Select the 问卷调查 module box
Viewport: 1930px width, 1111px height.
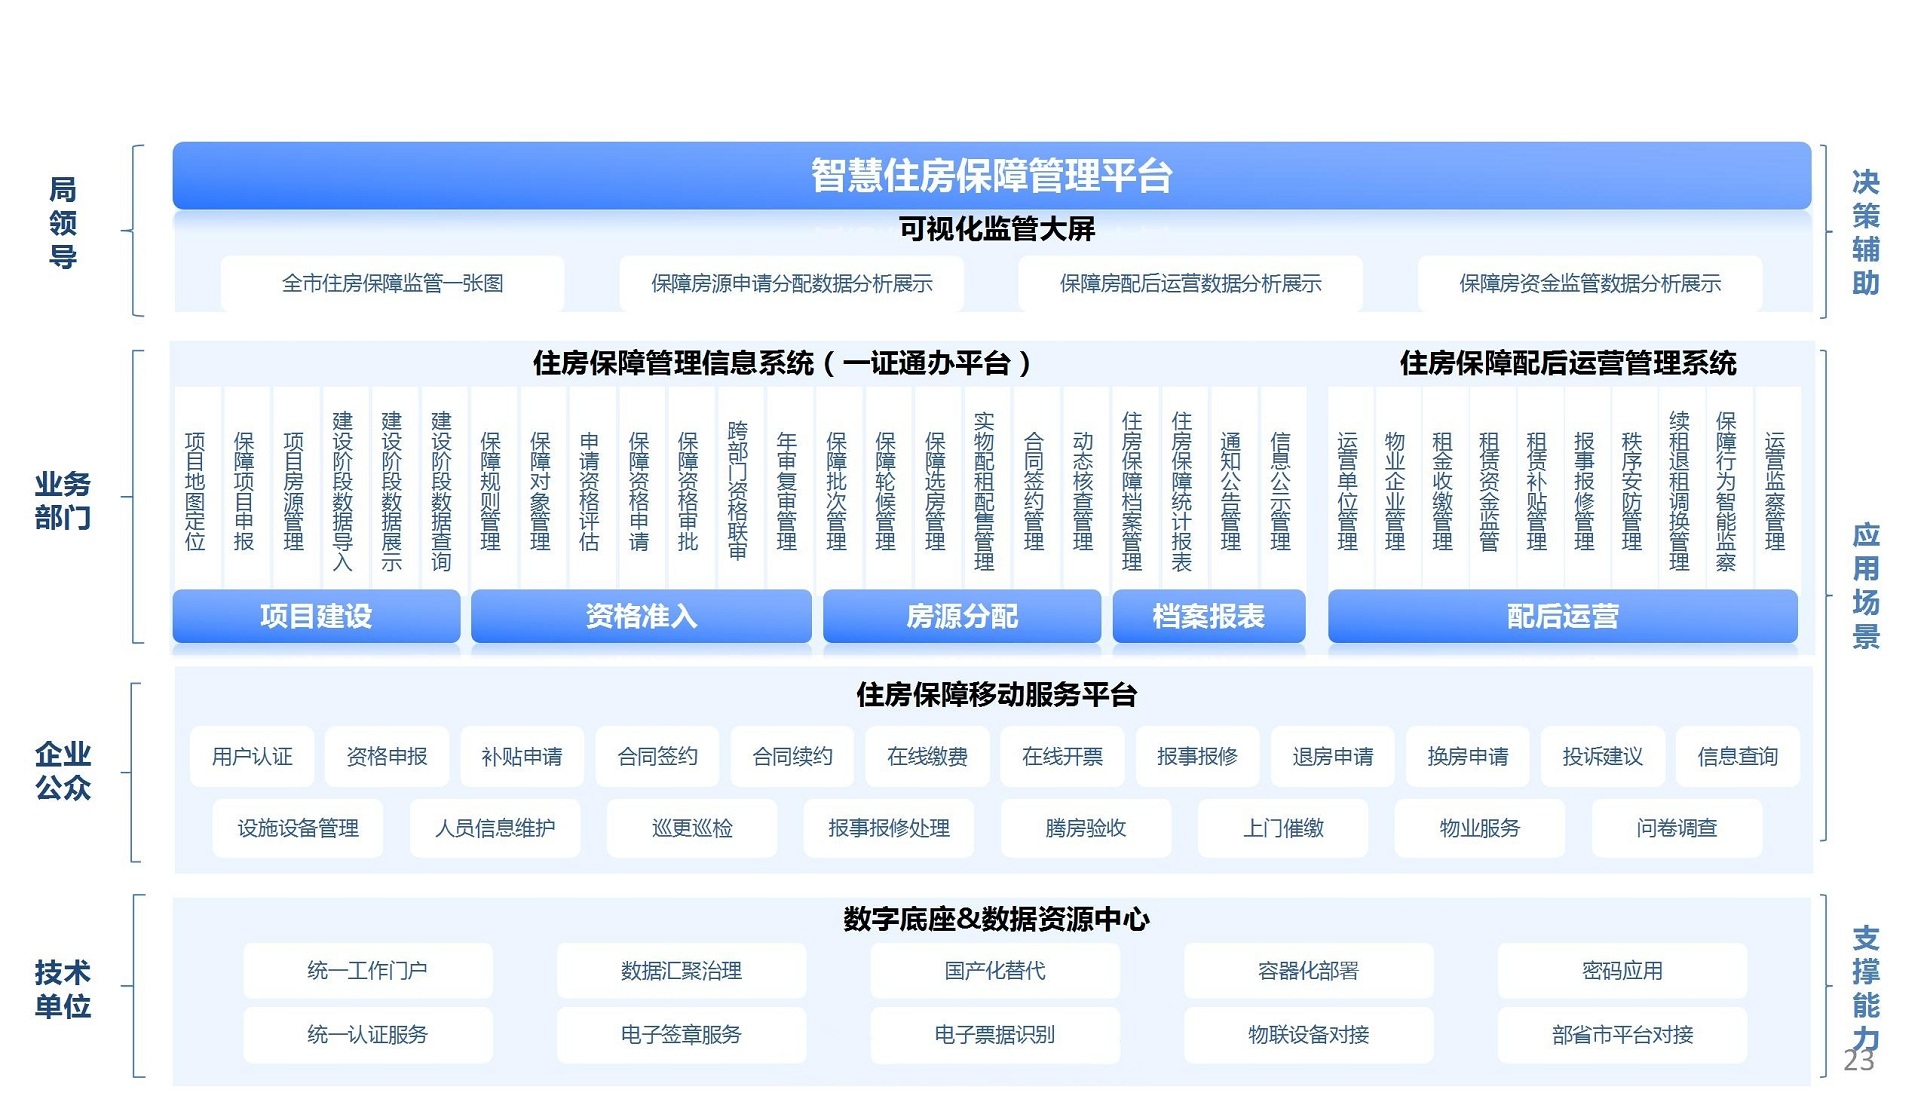click(1676, 828)
